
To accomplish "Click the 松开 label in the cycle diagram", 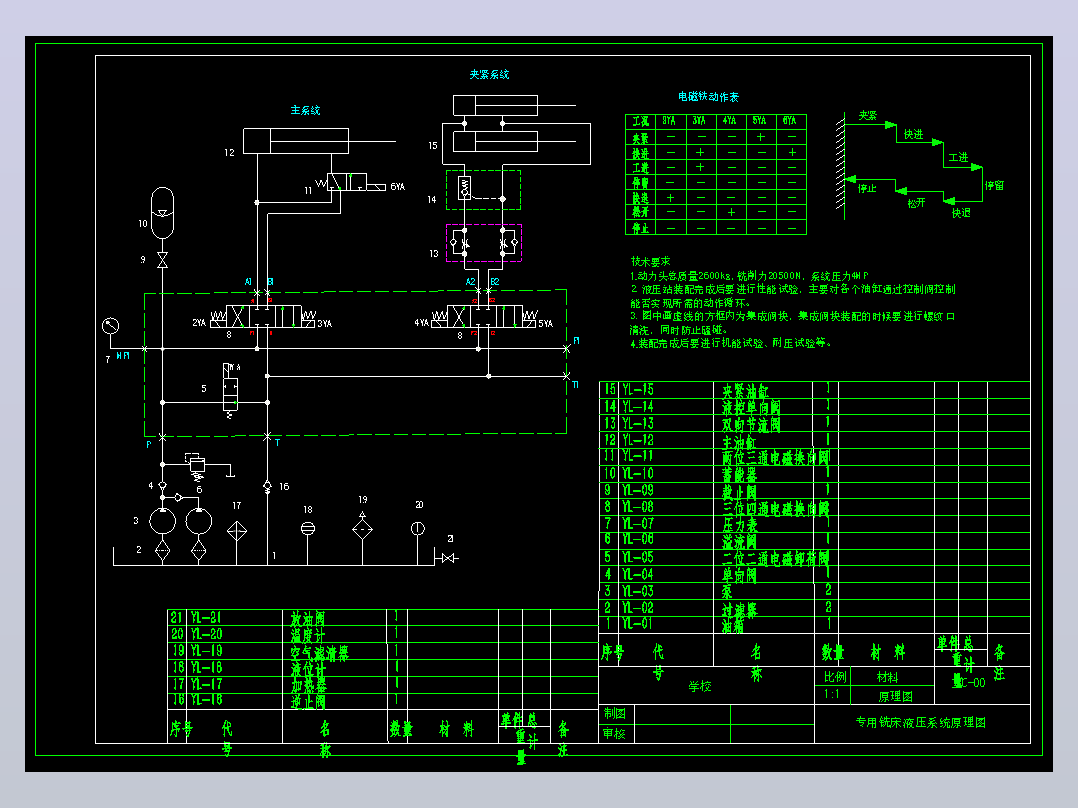I will (x=916, y=204).
